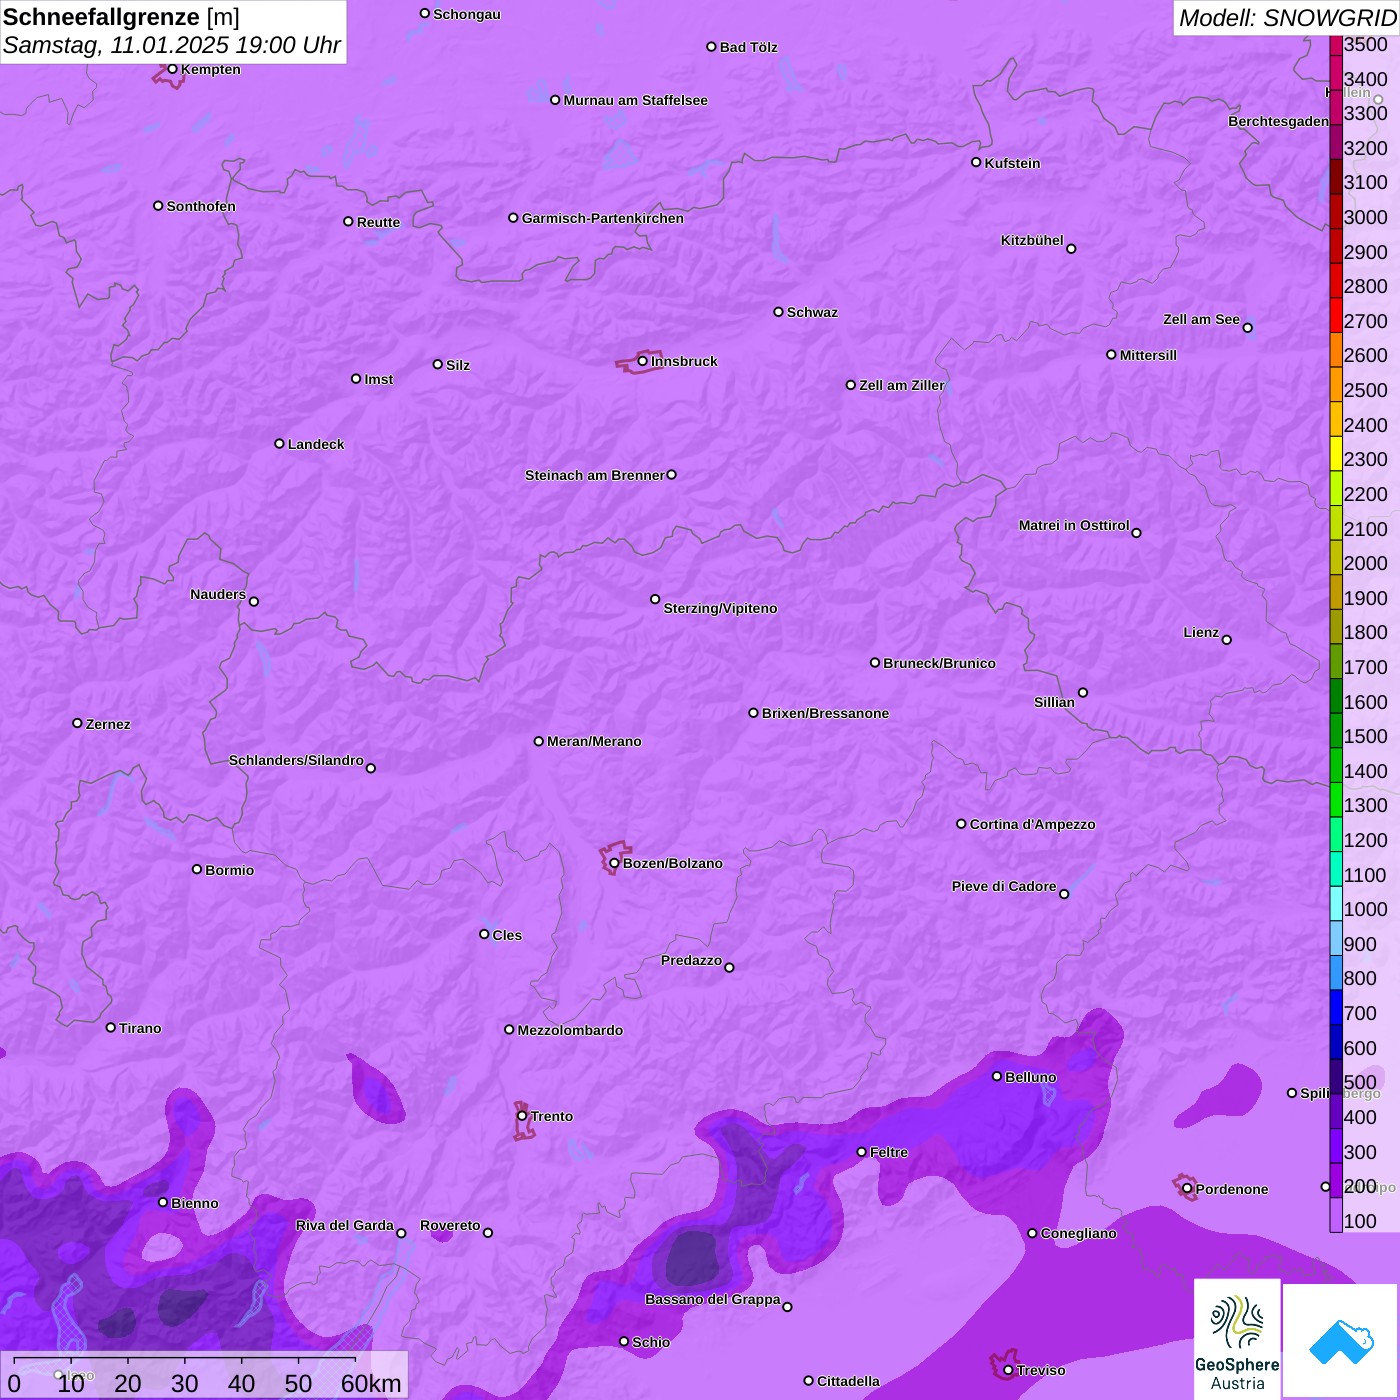Click the Cortina d'Ampezzo marker
This screenshot has width=1400, height=1400.
click(x=961, y=824)
